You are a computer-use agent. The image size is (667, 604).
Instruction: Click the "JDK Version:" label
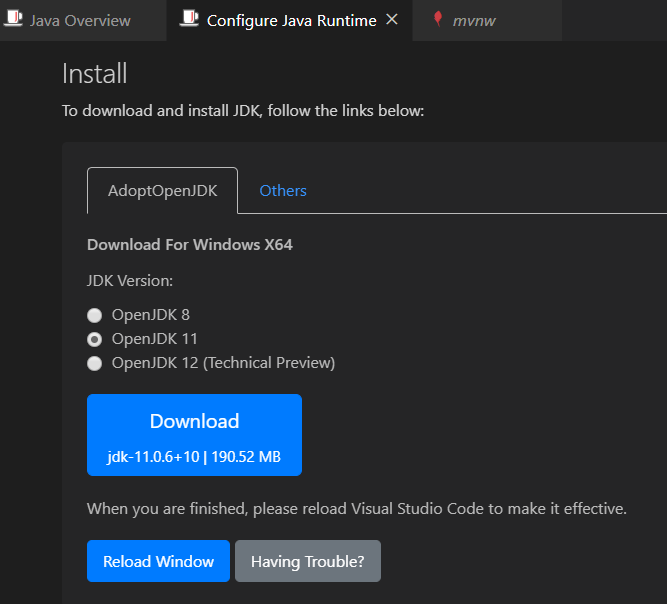pos(130,281)
